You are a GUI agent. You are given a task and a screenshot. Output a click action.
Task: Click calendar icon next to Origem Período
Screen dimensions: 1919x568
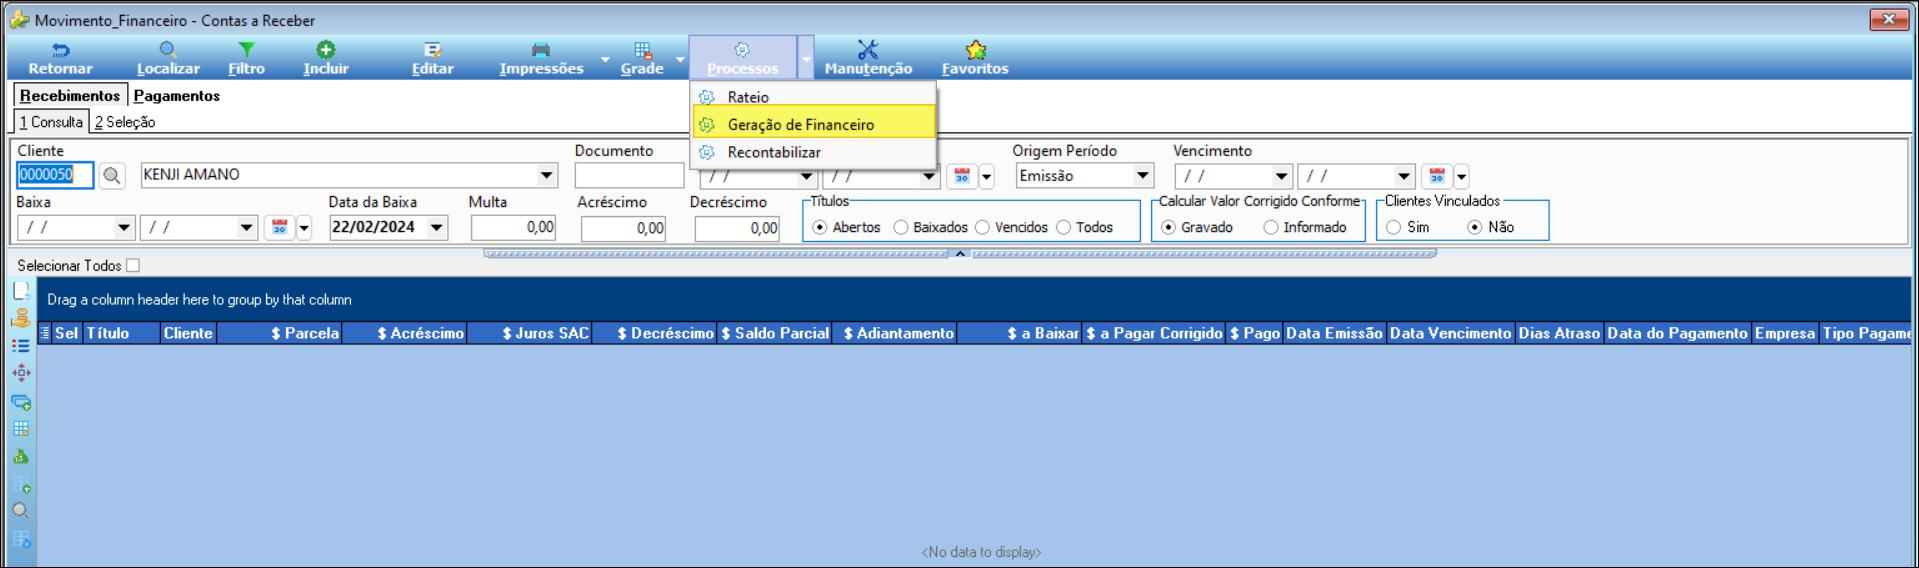(x=962, y=176)
